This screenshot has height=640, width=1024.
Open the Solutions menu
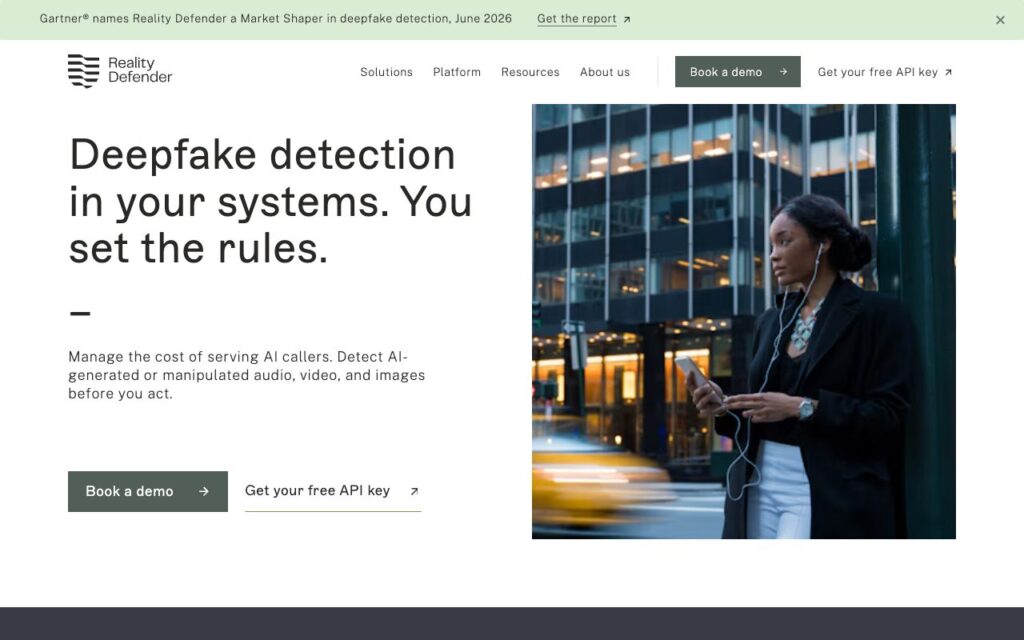386,72
